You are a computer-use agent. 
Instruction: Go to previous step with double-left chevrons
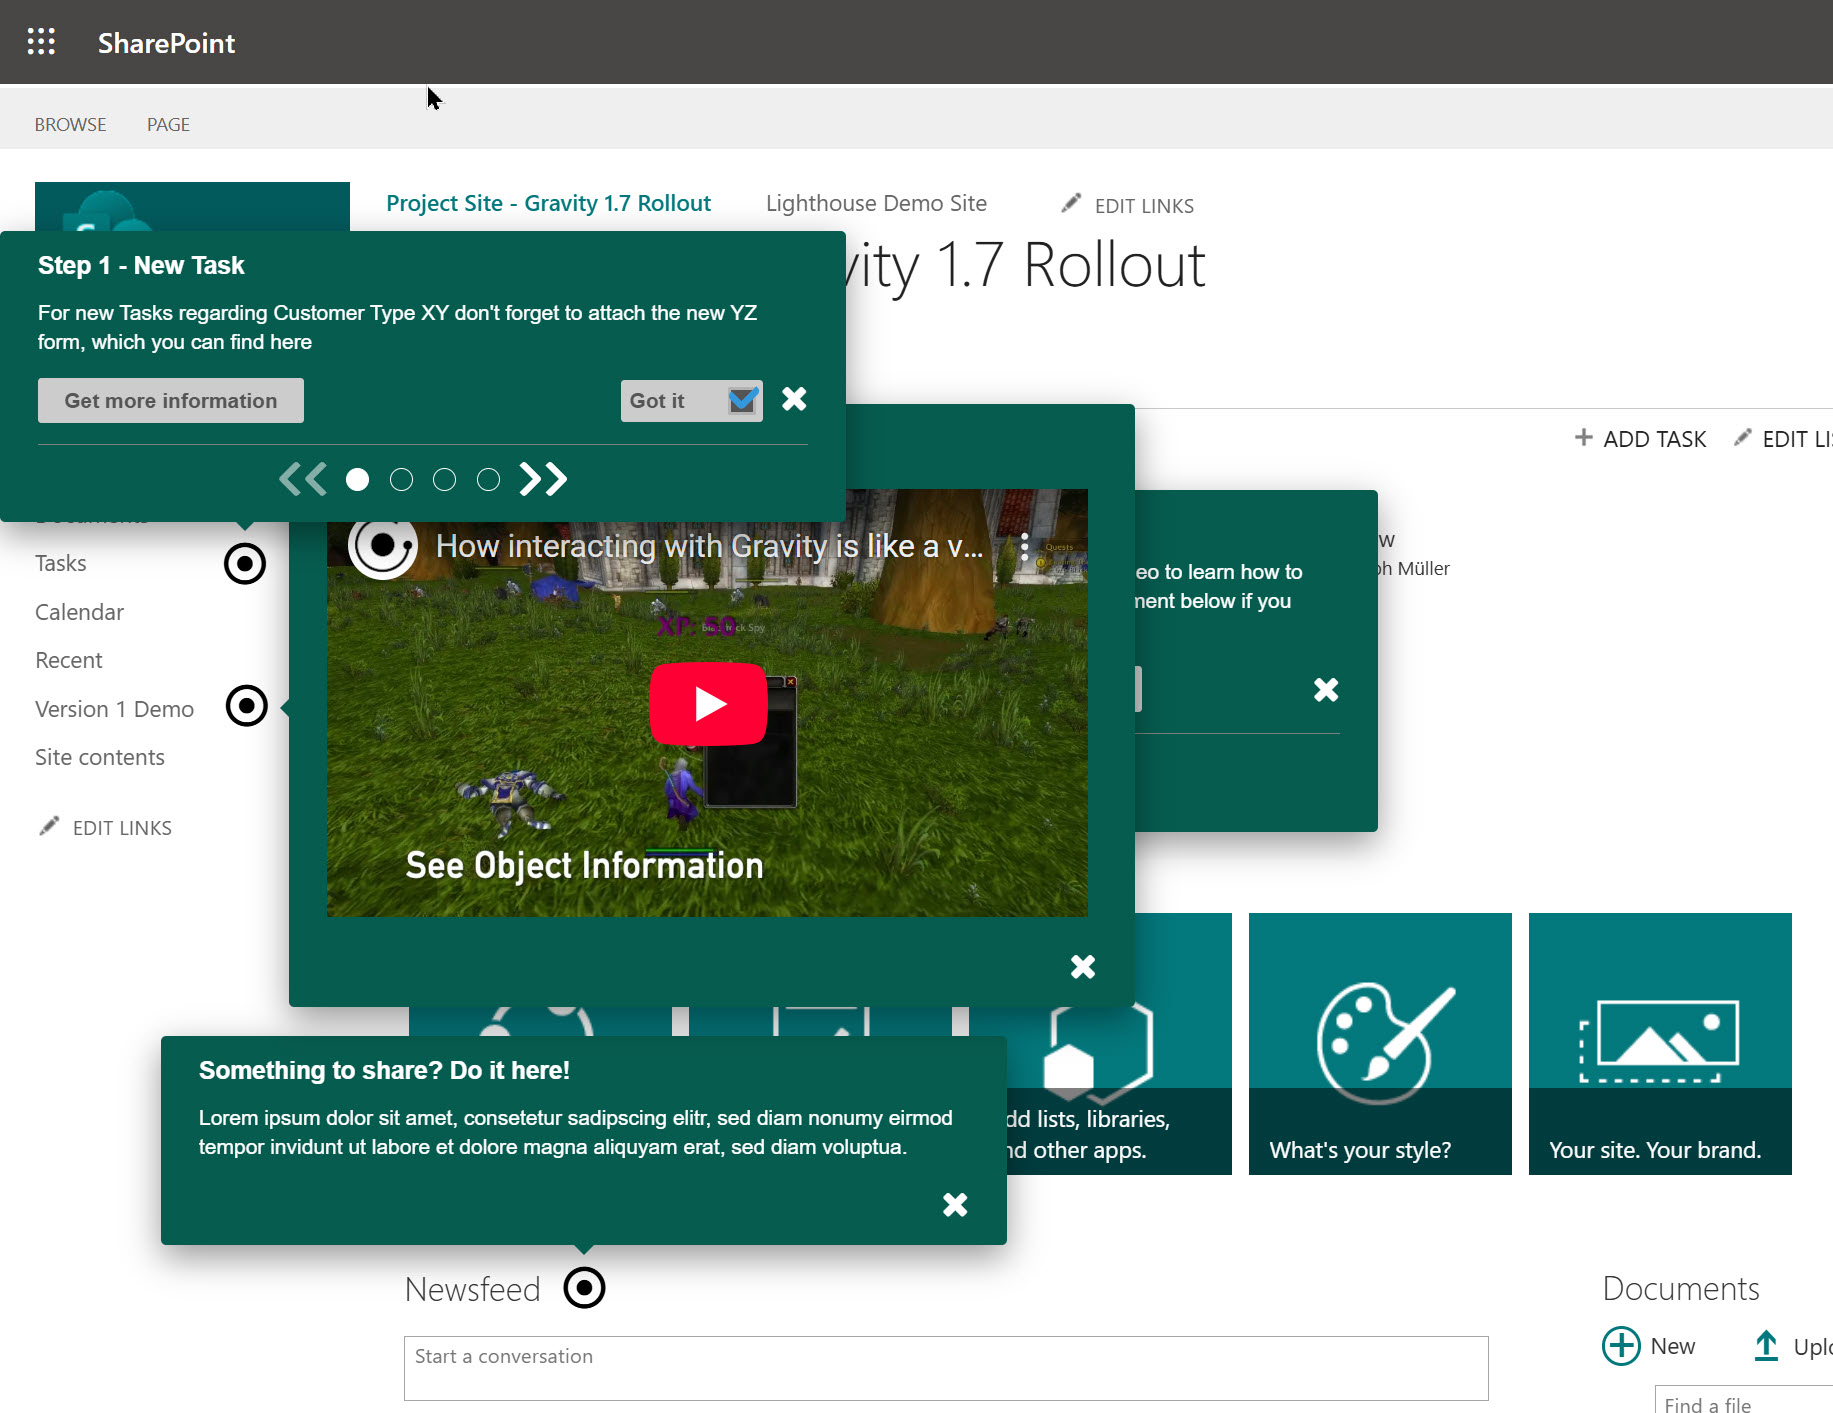[x=302, y=480]
